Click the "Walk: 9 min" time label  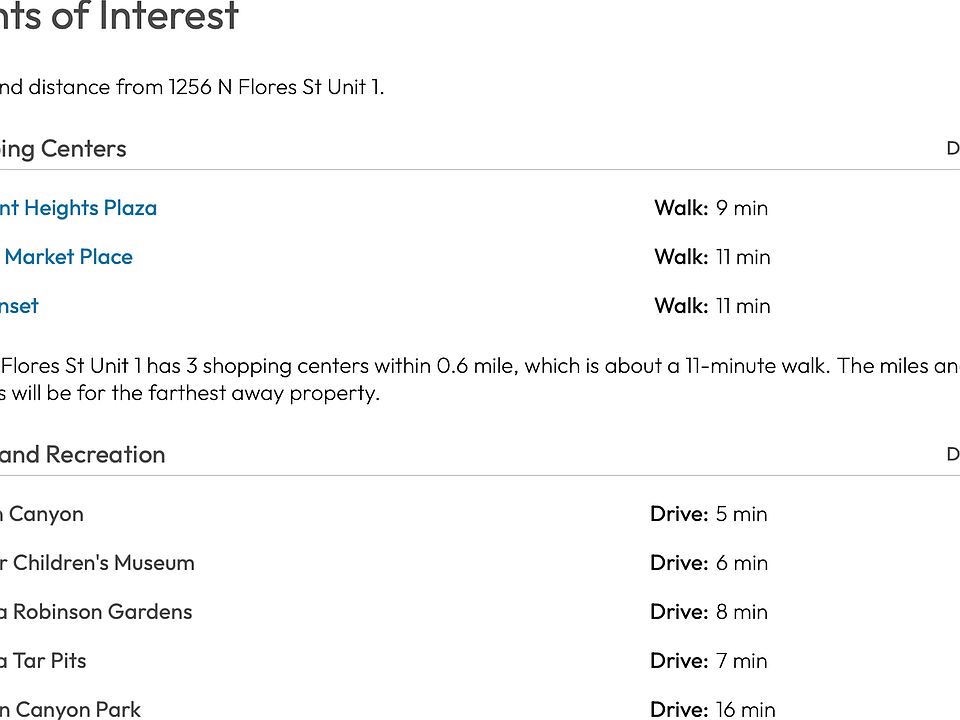point(711,208)
